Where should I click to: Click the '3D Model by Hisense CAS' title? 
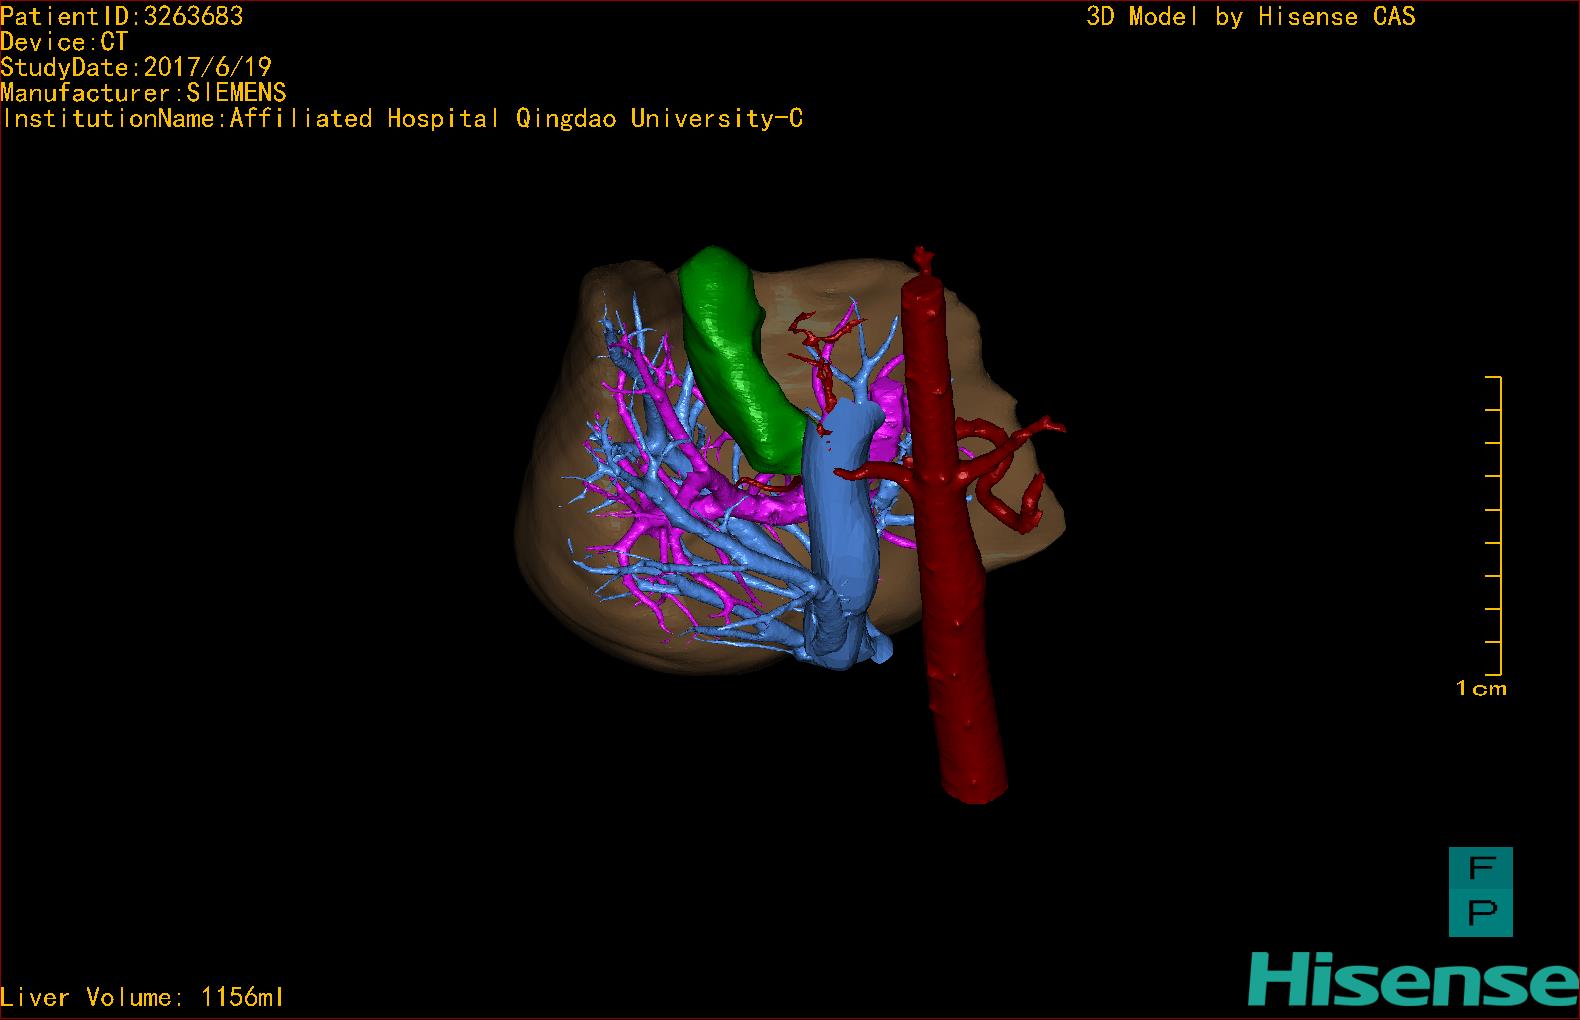pos(1251,17)
